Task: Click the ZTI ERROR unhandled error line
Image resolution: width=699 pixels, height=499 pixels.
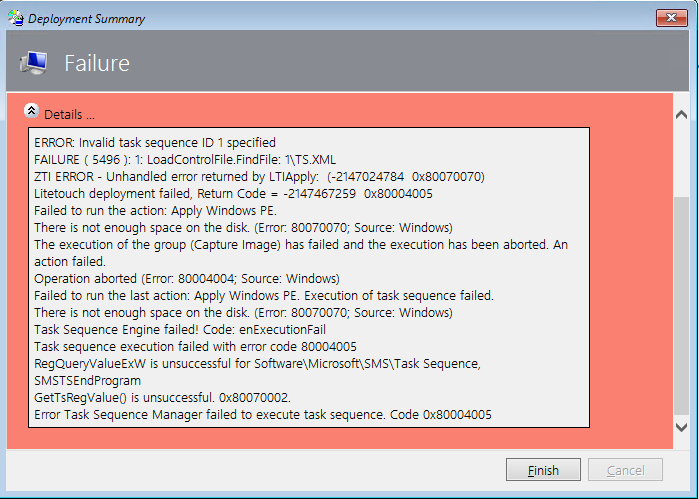Action: coord(259,176)
